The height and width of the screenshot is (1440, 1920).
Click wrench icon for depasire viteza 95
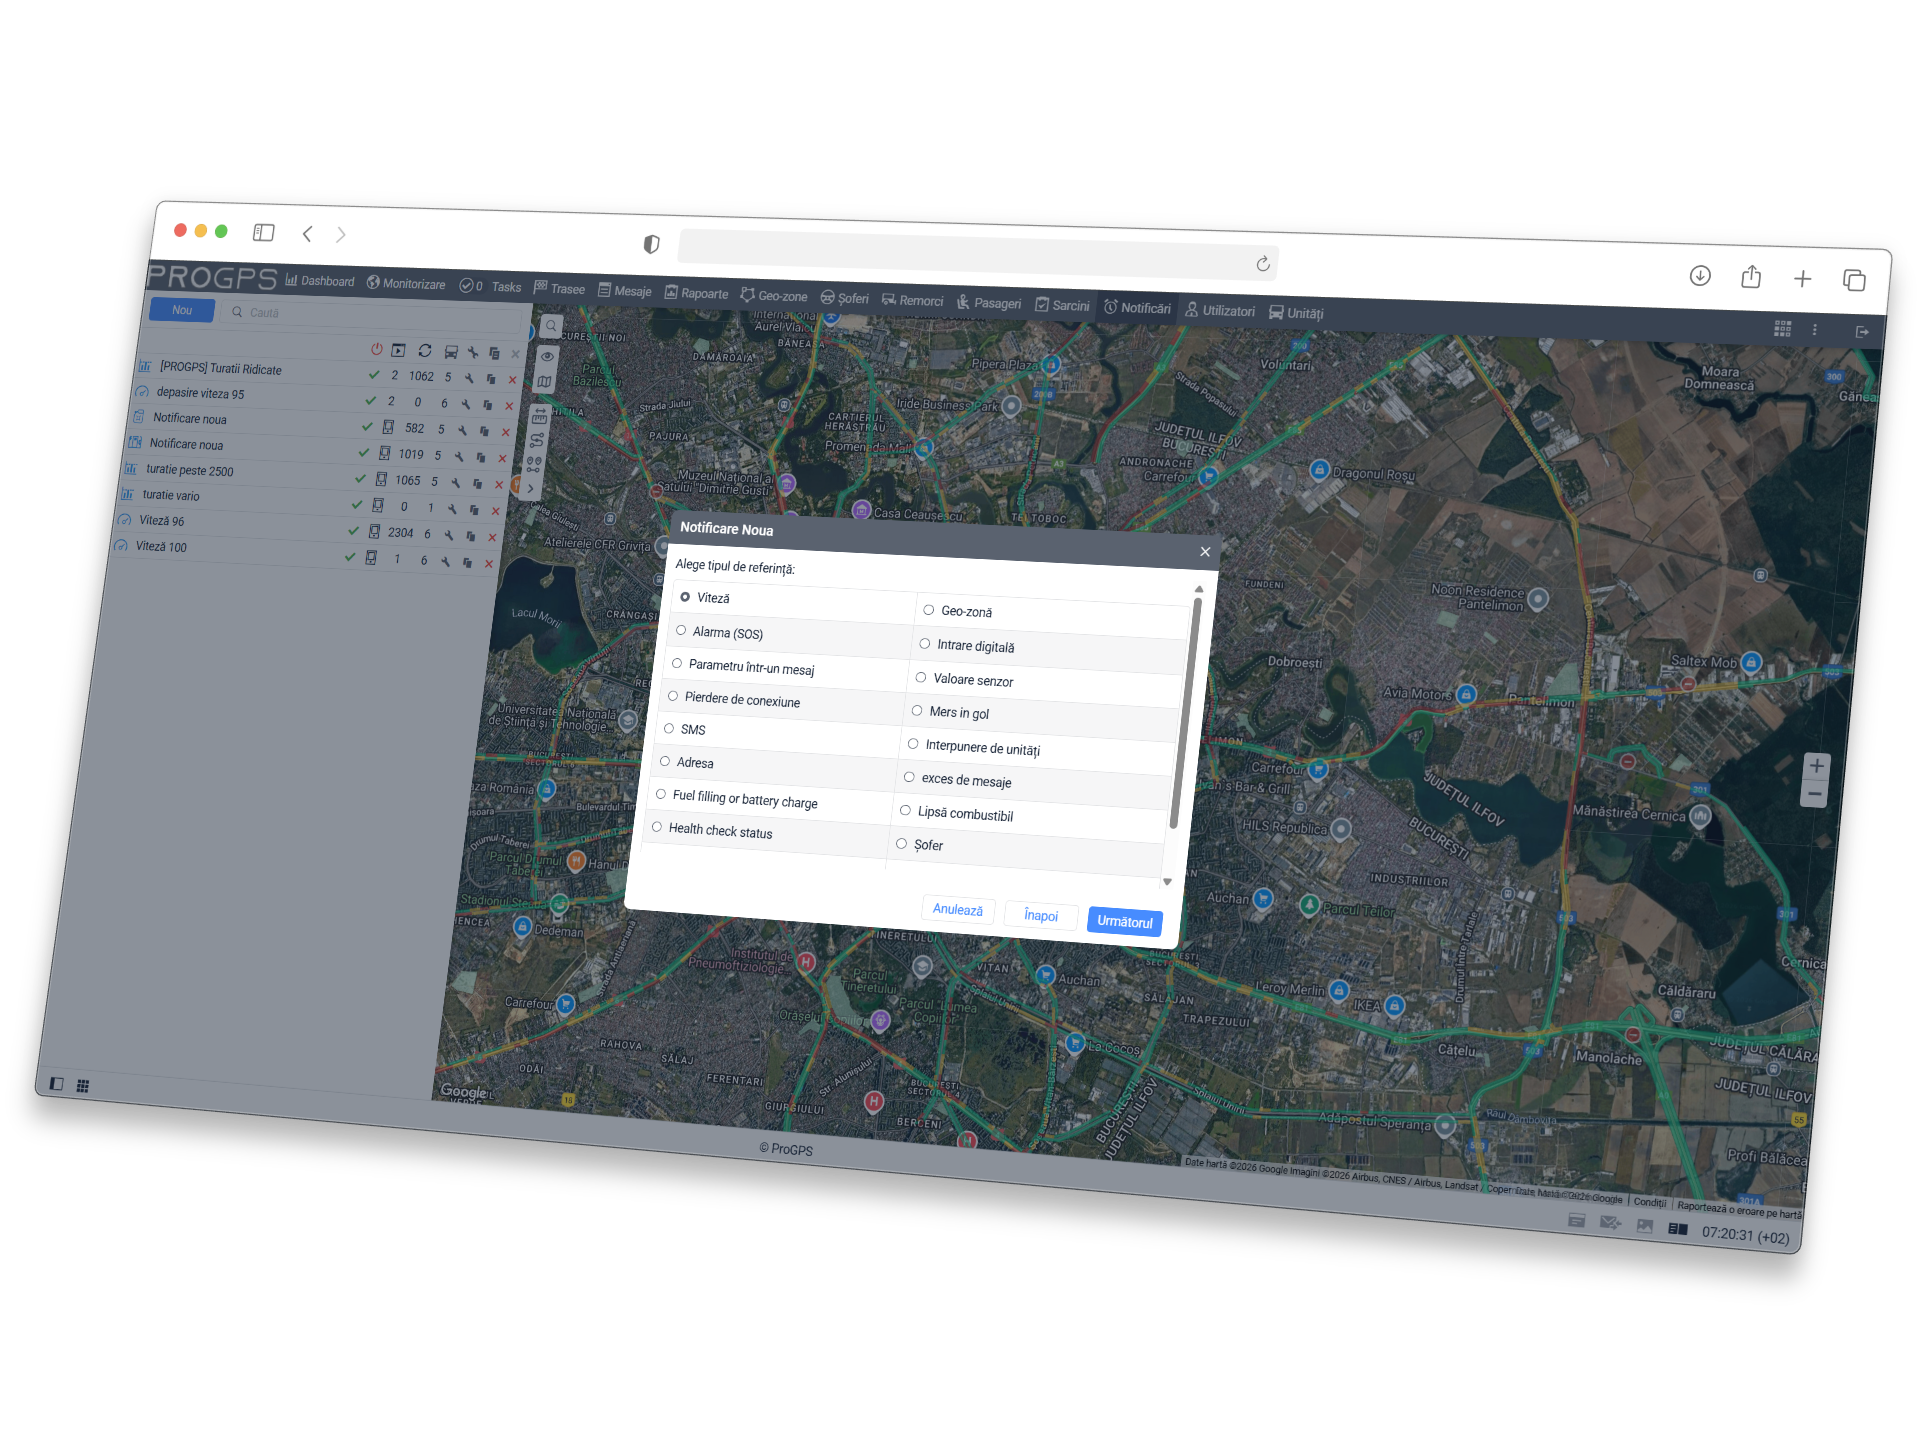(x=466, y=404)
